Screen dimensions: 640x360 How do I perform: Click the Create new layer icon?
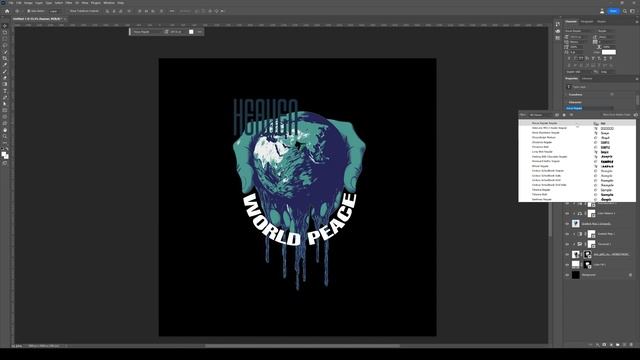(x=624, y=345)
